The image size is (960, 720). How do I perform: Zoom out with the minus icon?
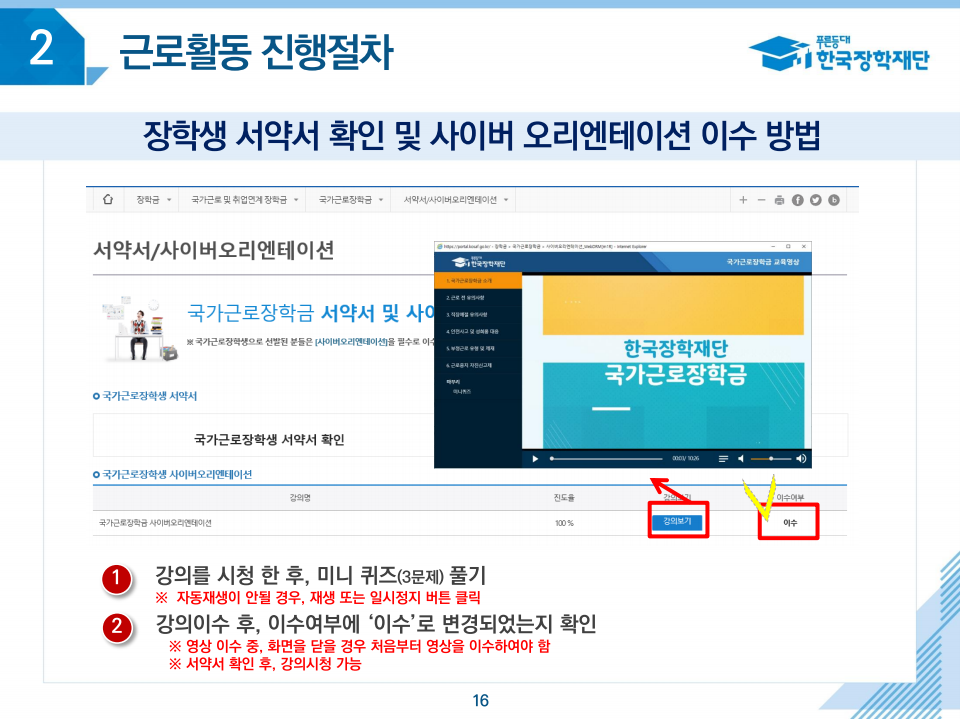coord(761,200)
